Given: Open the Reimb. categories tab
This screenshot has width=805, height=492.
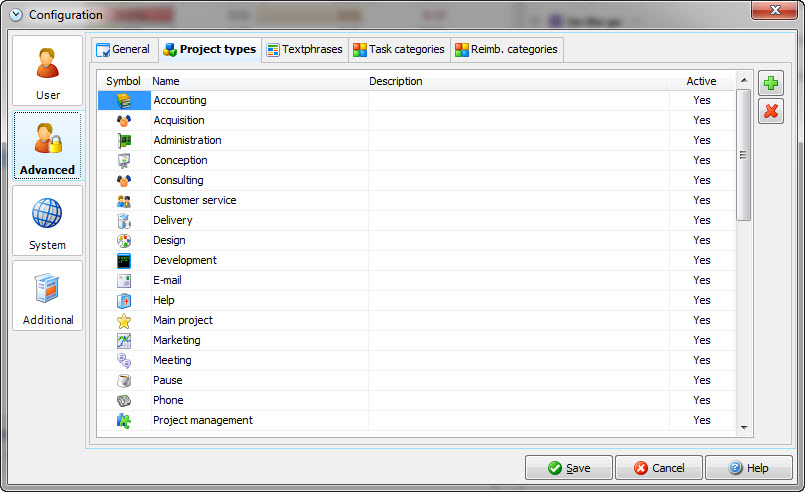Looking at the screenshot, I should point(507,49).
